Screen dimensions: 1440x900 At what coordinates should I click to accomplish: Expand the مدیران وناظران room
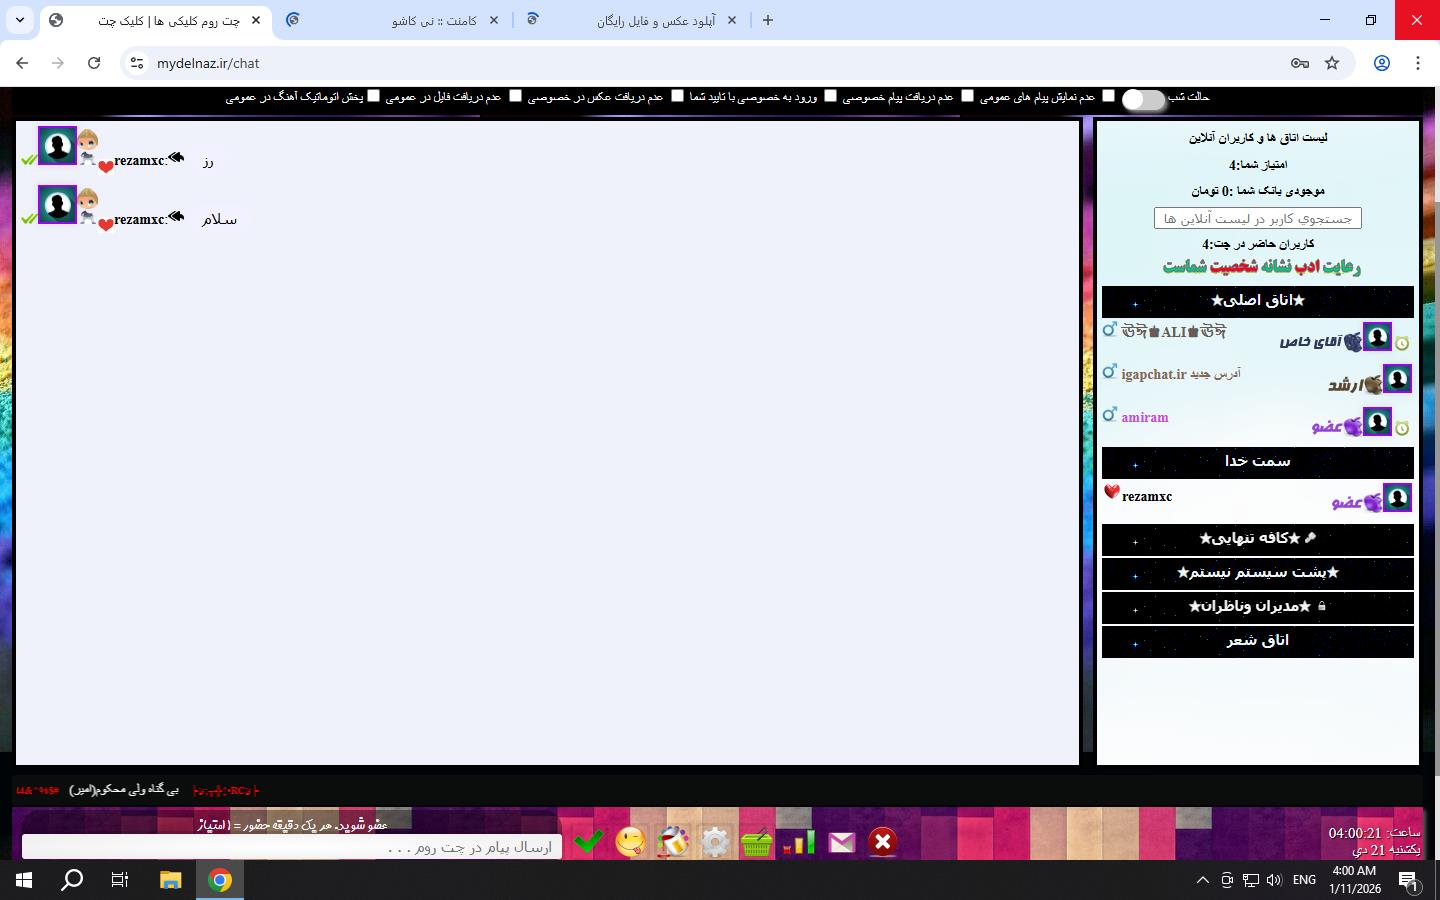[x=1257, y=607]
